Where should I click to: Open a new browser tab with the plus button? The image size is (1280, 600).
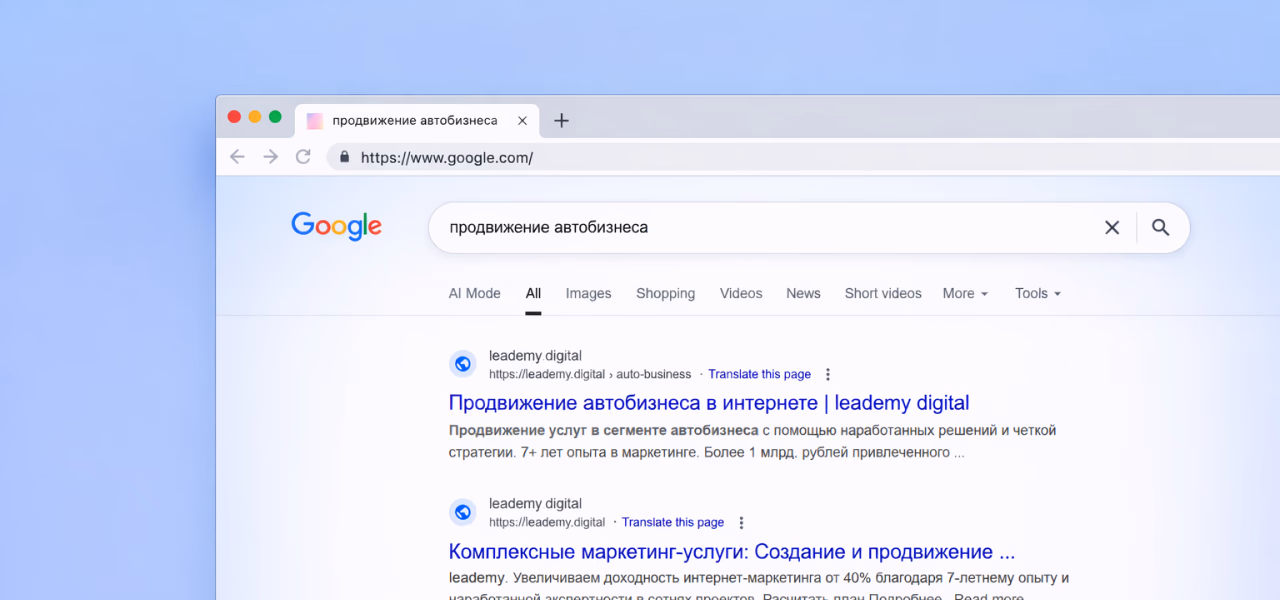pyautogui.click(x=561, y=120)
